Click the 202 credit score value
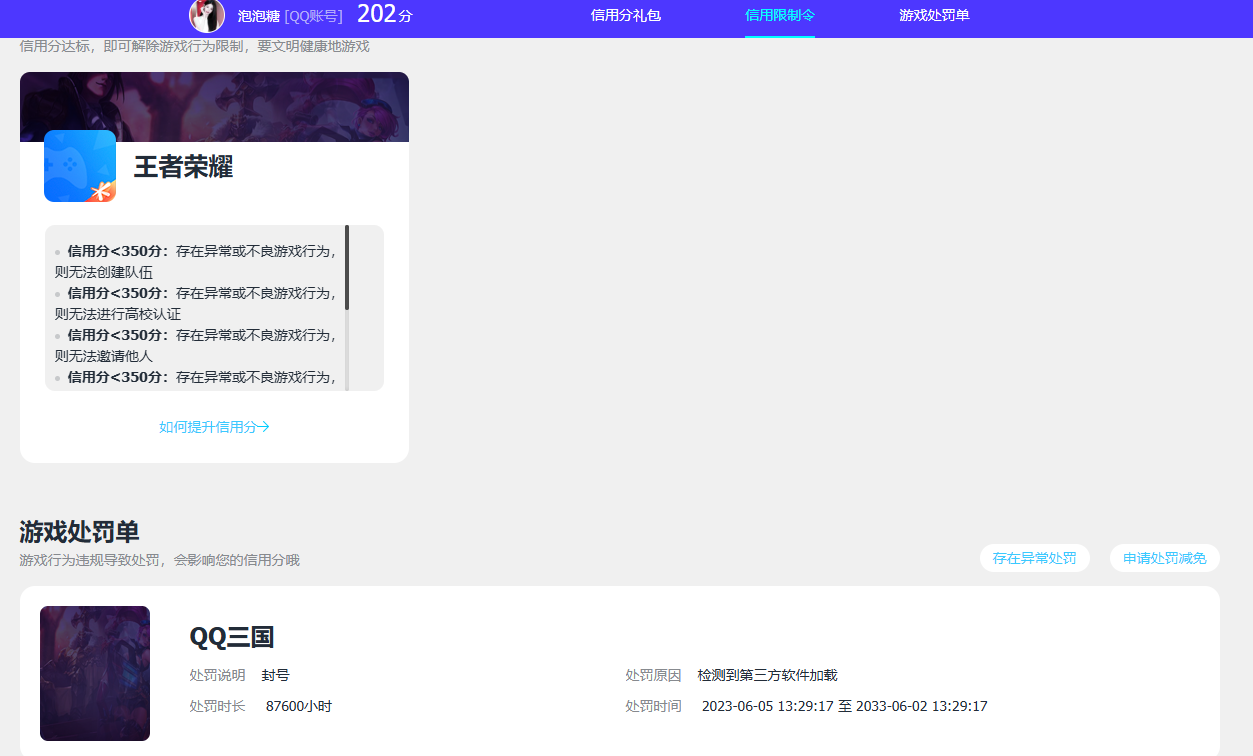The width and height of the screenshot is (1253, 756). tap(377, 14)
